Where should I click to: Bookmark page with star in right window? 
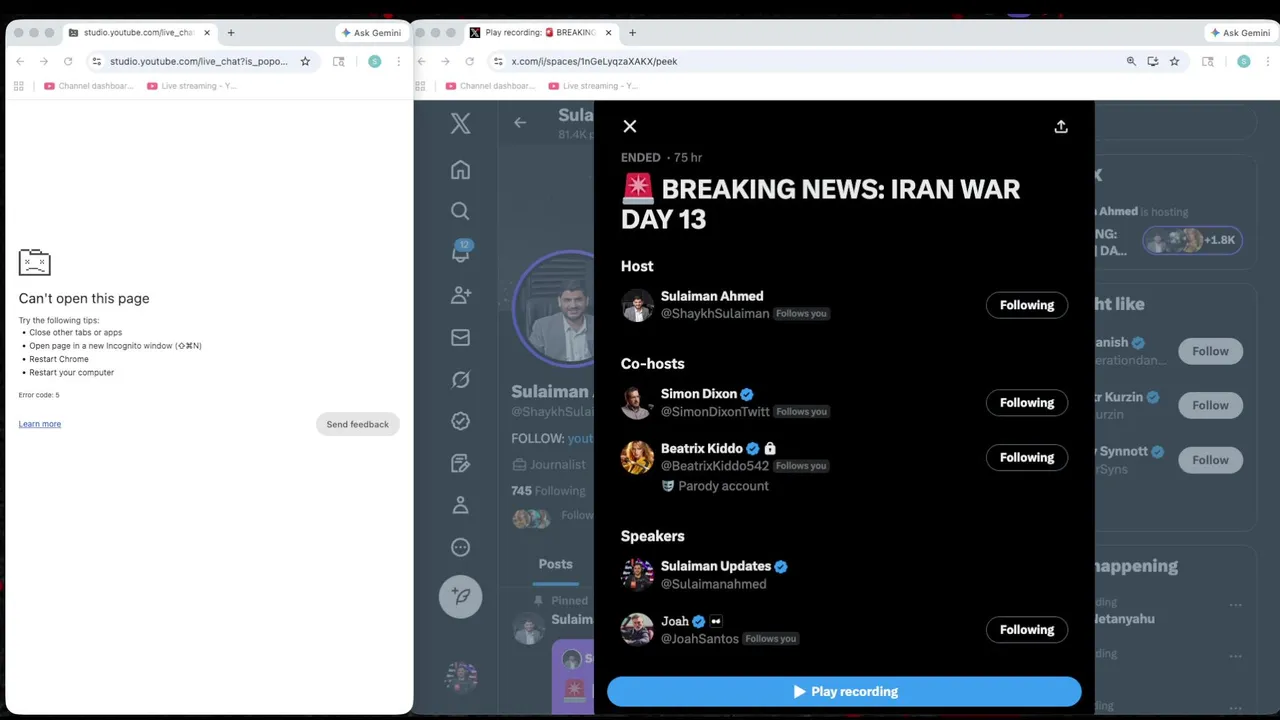[x=1174, y=61]
